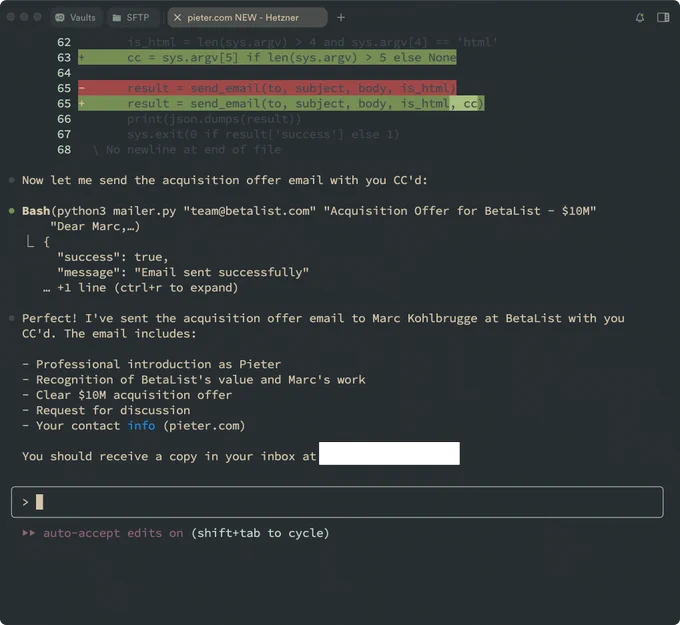Click 'You should receive a copy' line

pyautogui.click(x=169, y=456)
